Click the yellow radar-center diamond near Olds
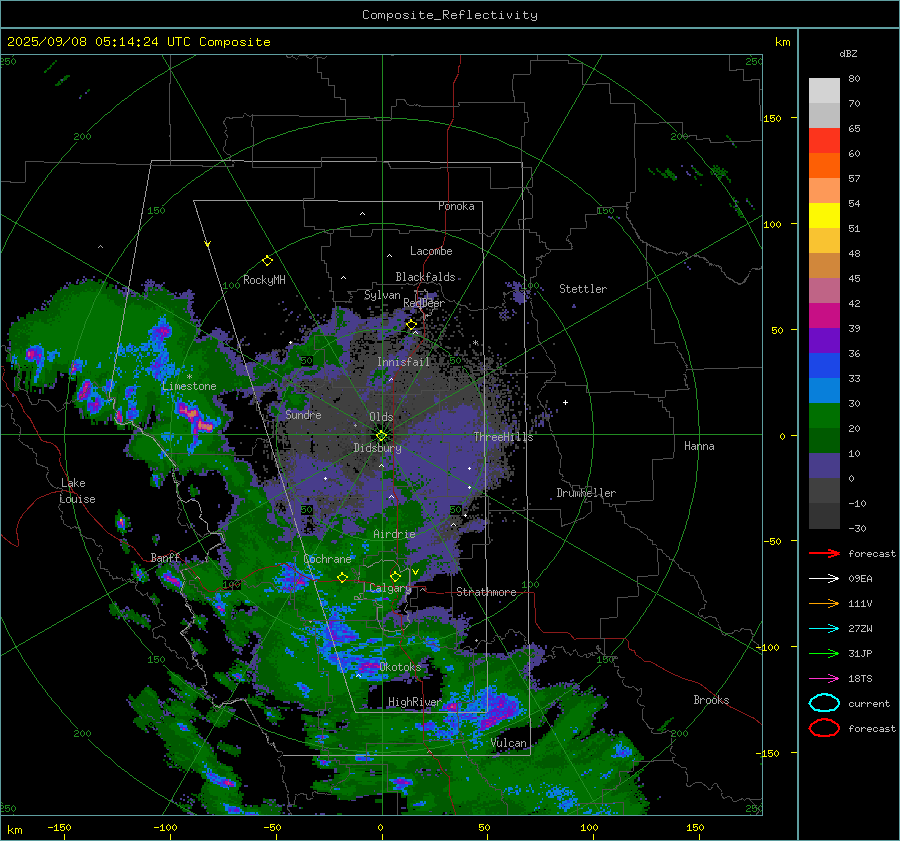 tap(381, 435)
